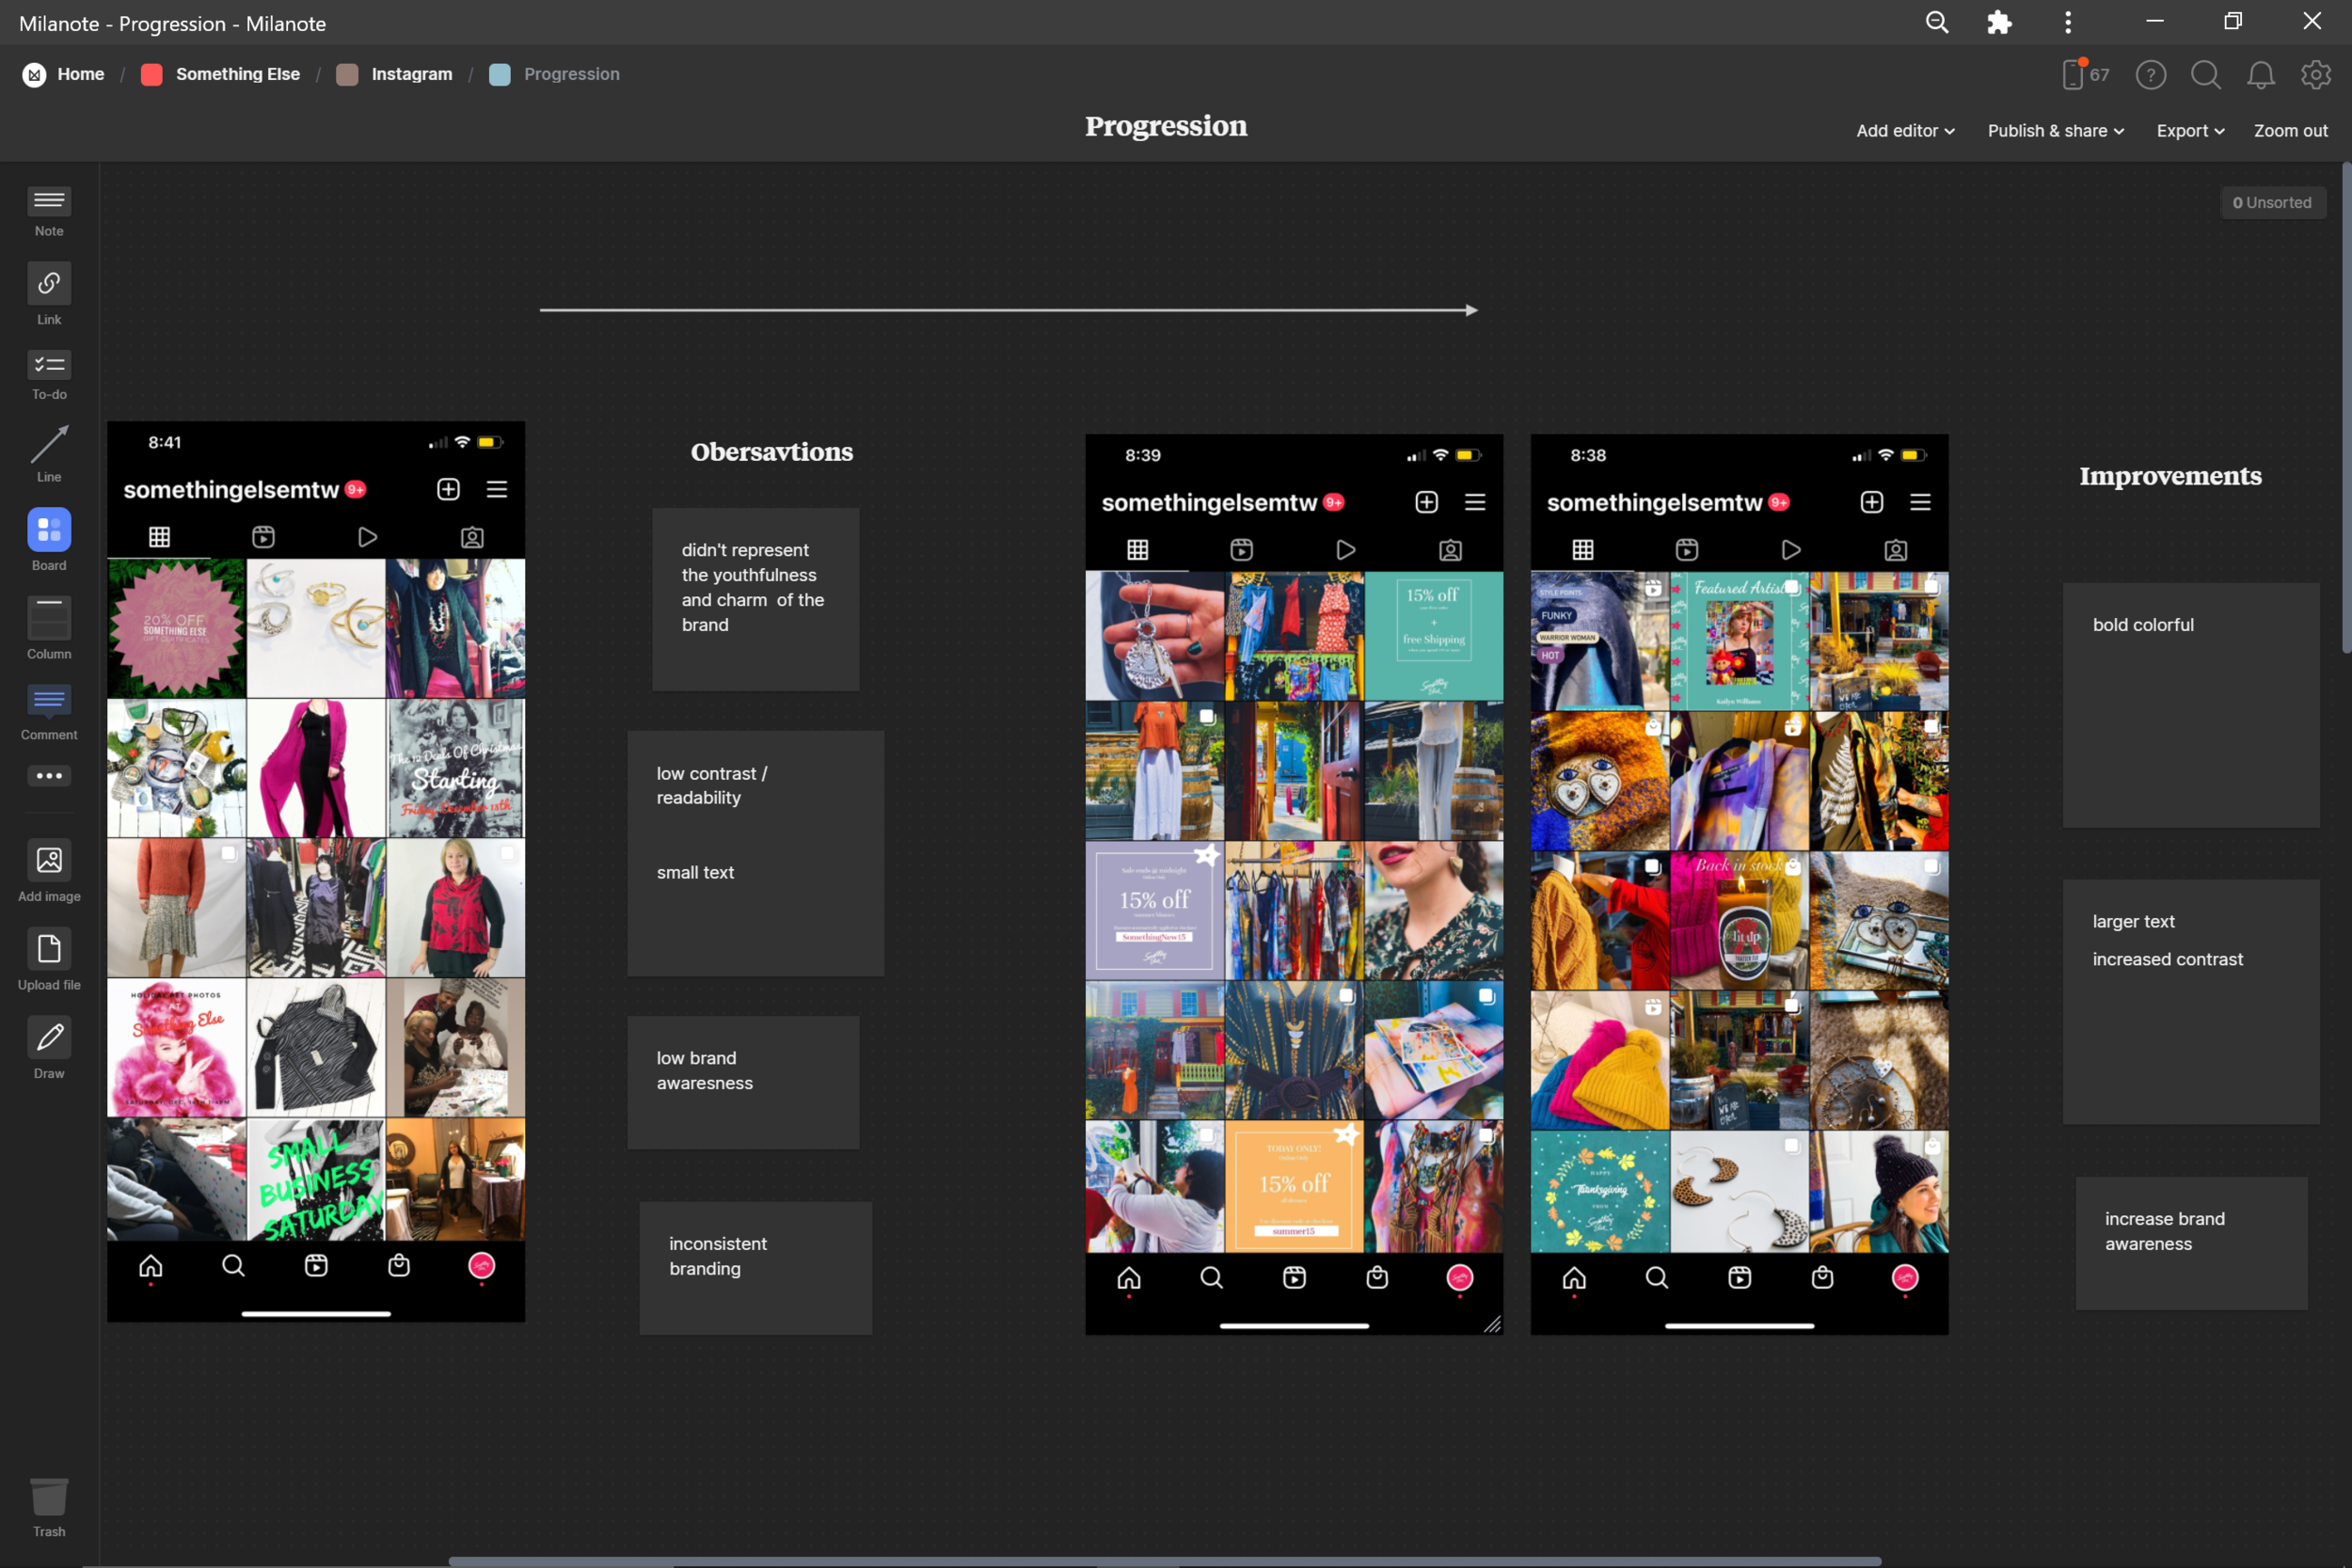Pick the Line drawing tool

coord(48,445)
